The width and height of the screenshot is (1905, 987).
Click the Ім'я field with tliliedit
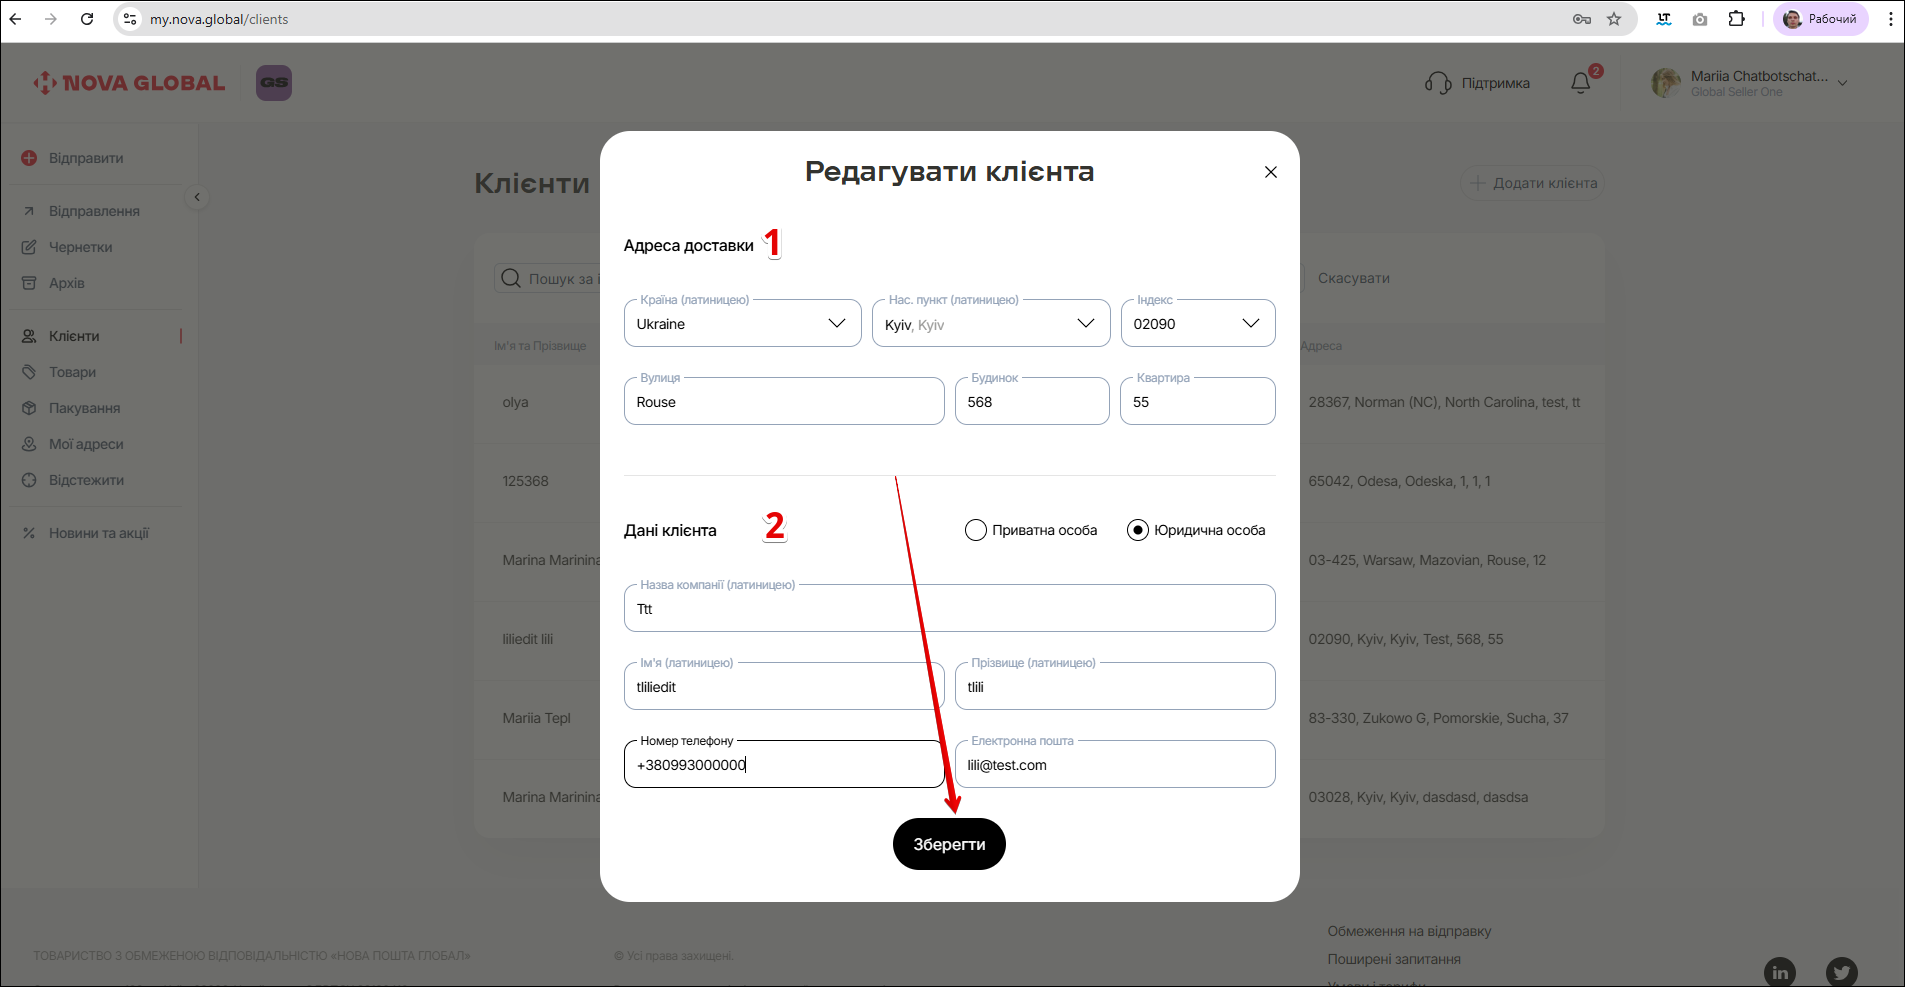pyautogui.click(x=784, y=686)
